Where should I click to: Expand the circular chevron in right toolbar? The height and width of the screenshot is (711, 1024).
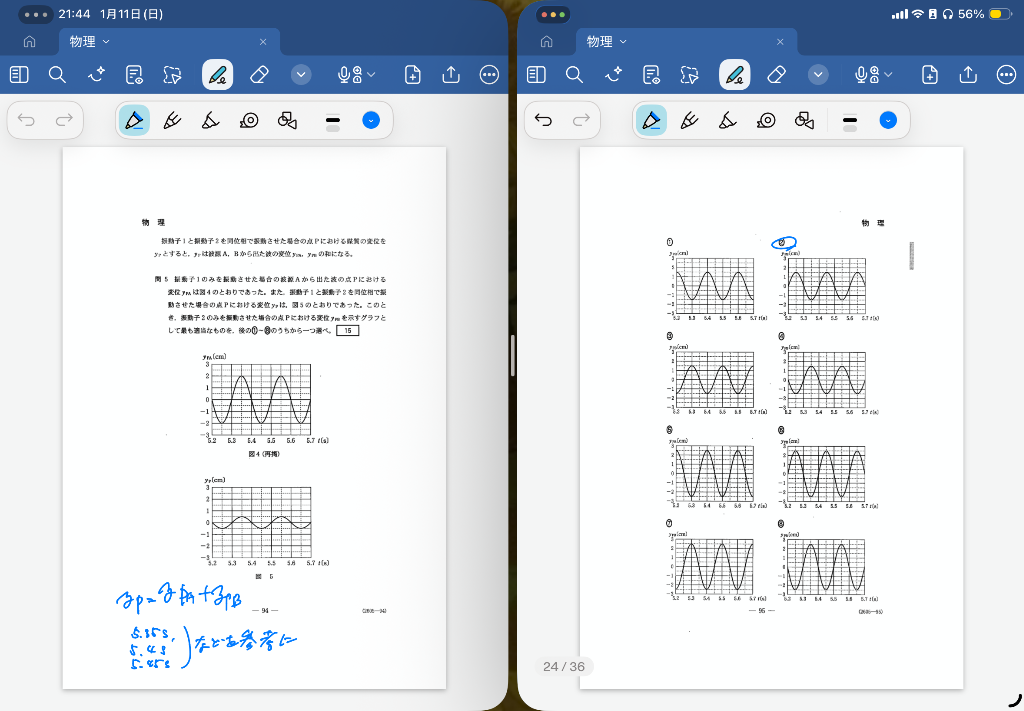pos(818,75)
